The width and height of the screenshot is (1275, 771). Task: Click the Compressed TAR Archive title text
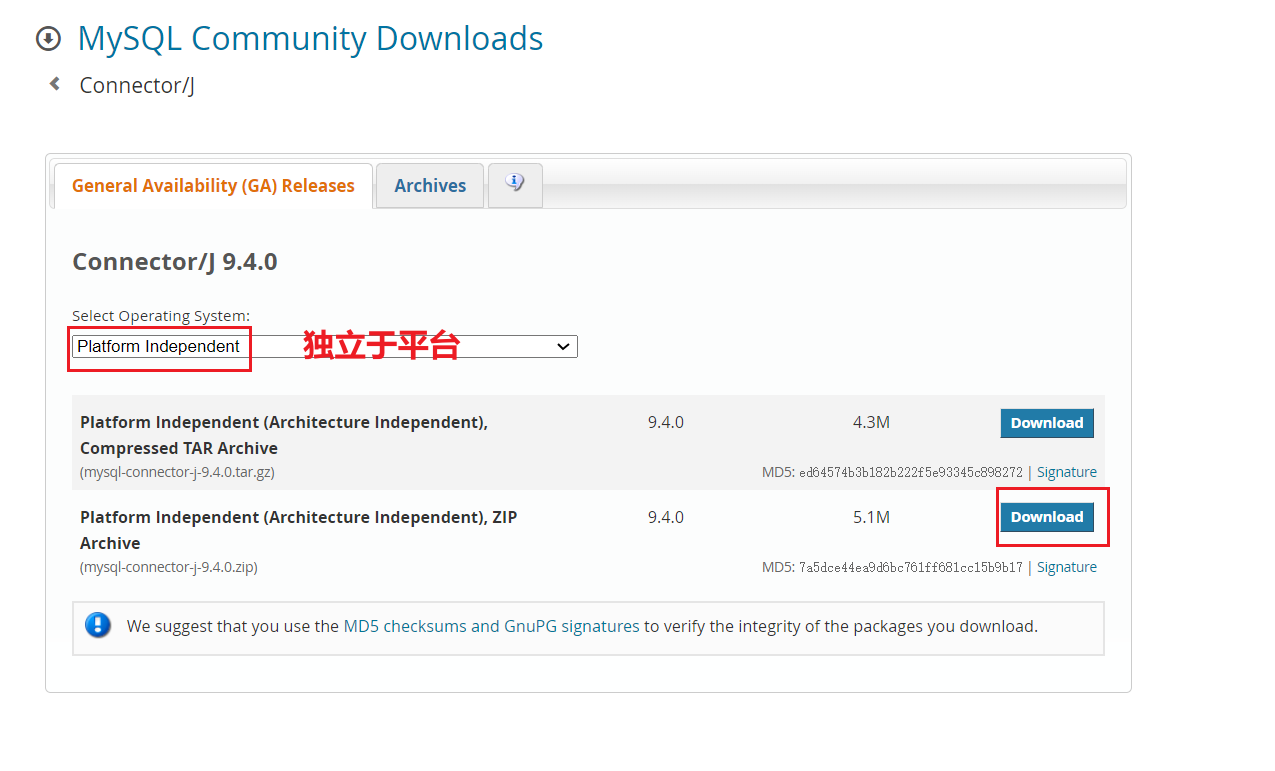284,435
